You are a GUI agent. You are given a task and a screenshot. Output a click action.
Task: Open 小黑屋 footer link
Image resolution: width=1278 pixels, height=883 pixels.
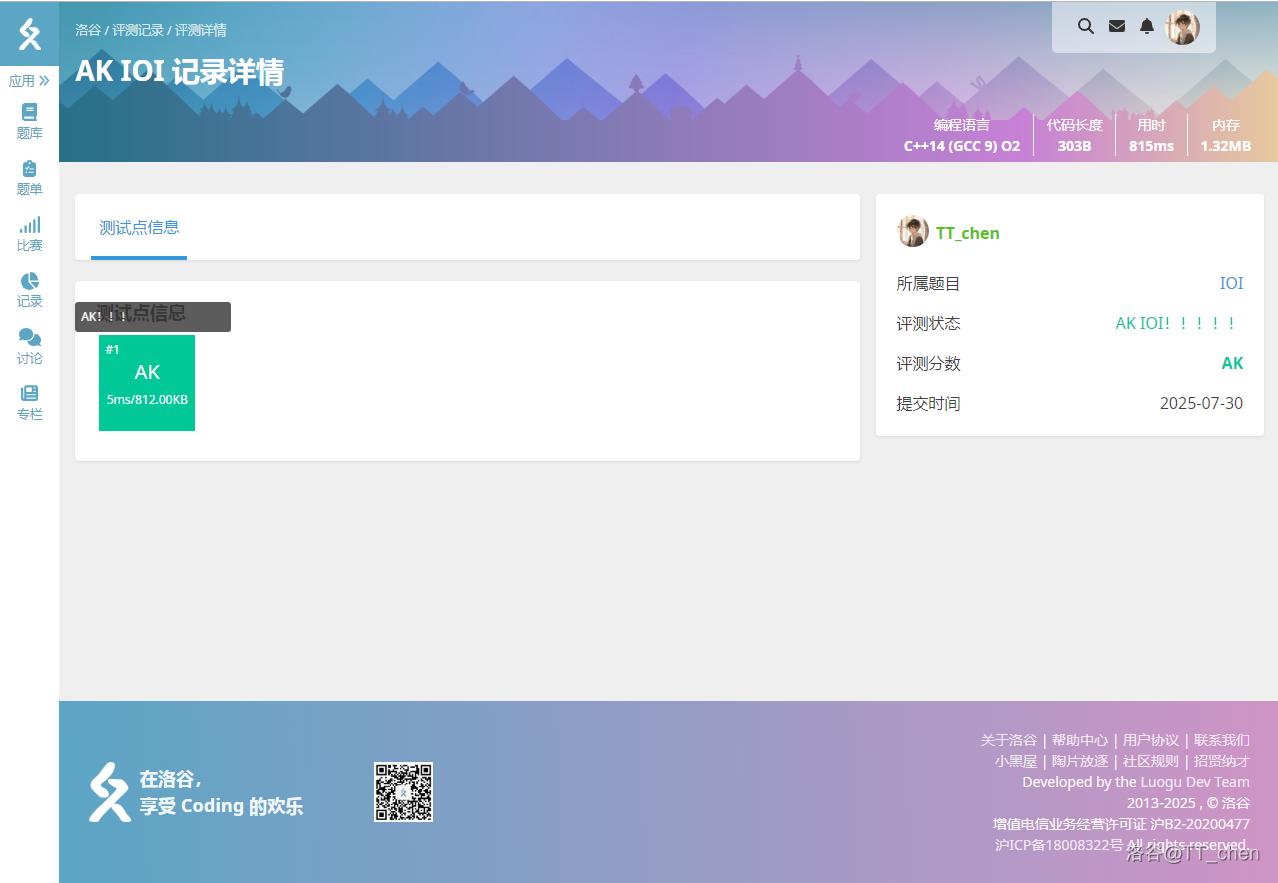point(1015,761)
